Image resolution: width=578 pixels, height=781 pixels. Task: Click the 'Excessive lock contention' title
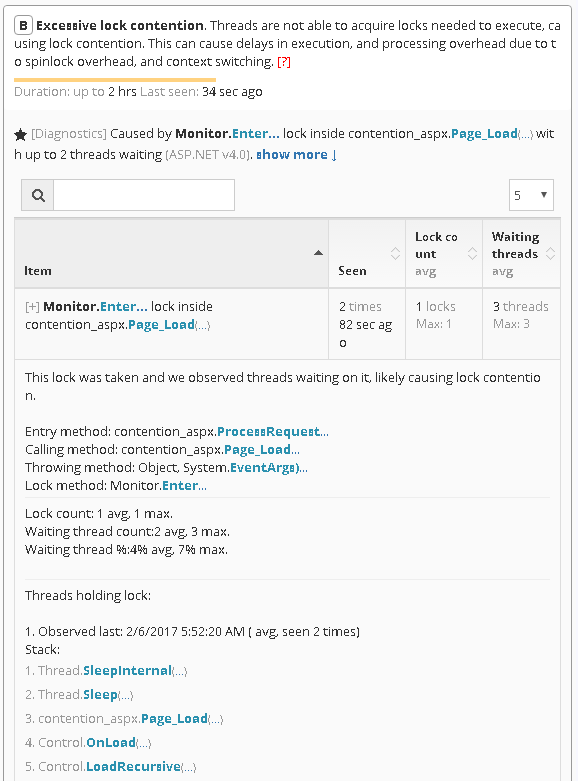(120, 25)
